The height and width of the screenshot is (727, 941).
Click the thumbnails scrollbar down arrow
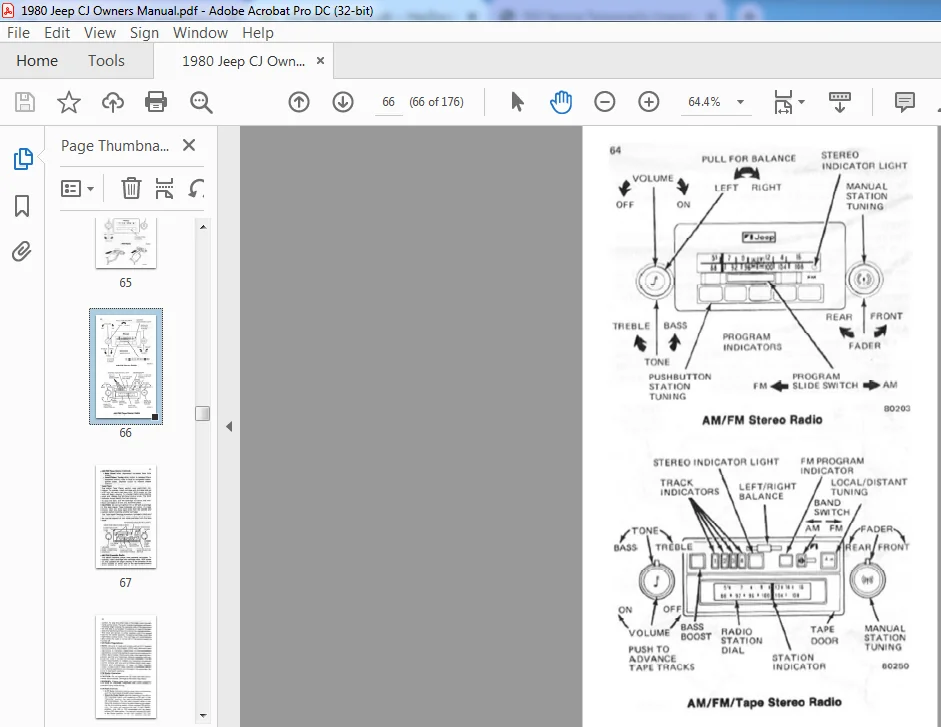(203, 715)
